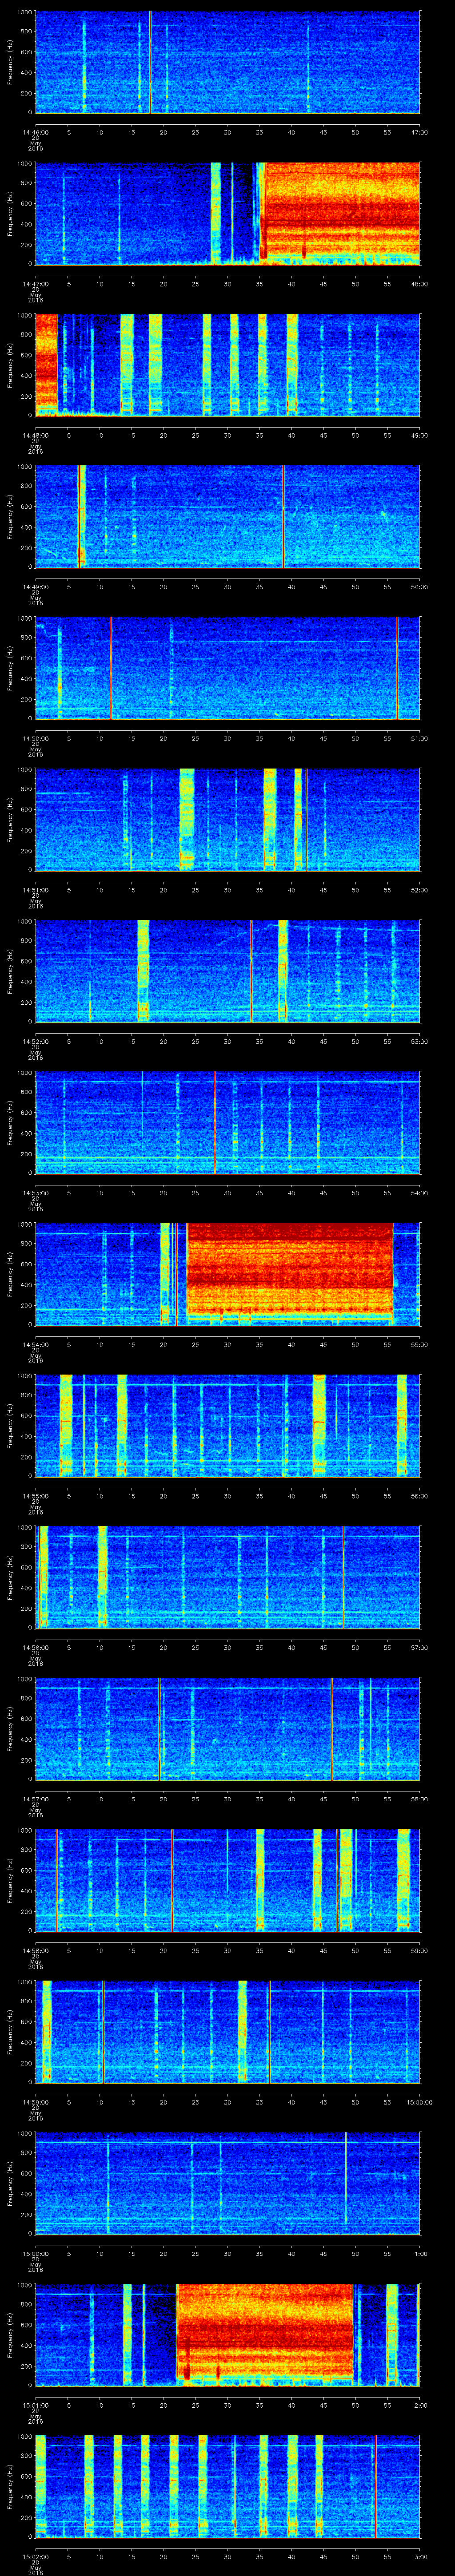The image size is (455, 2576).
Task: Open the spectrogram starting at 14:48:00
Action: 227,365
